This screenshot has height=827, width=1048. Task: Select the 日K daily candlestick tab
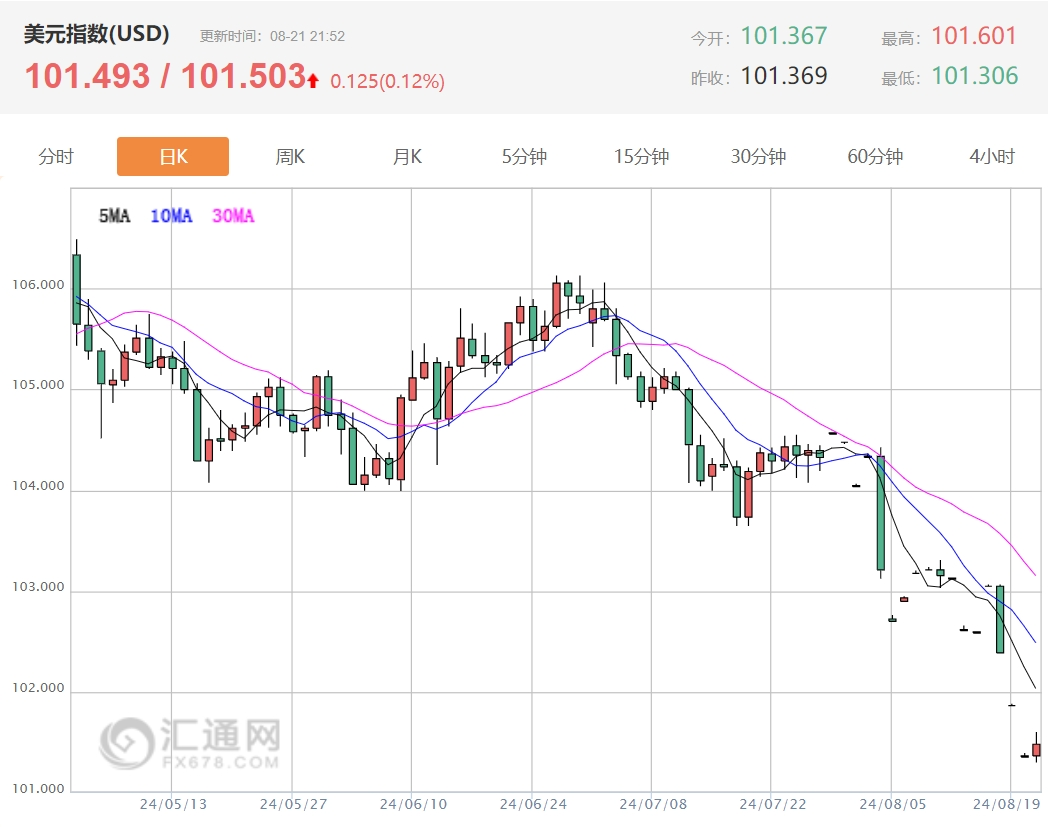[172, 156]
